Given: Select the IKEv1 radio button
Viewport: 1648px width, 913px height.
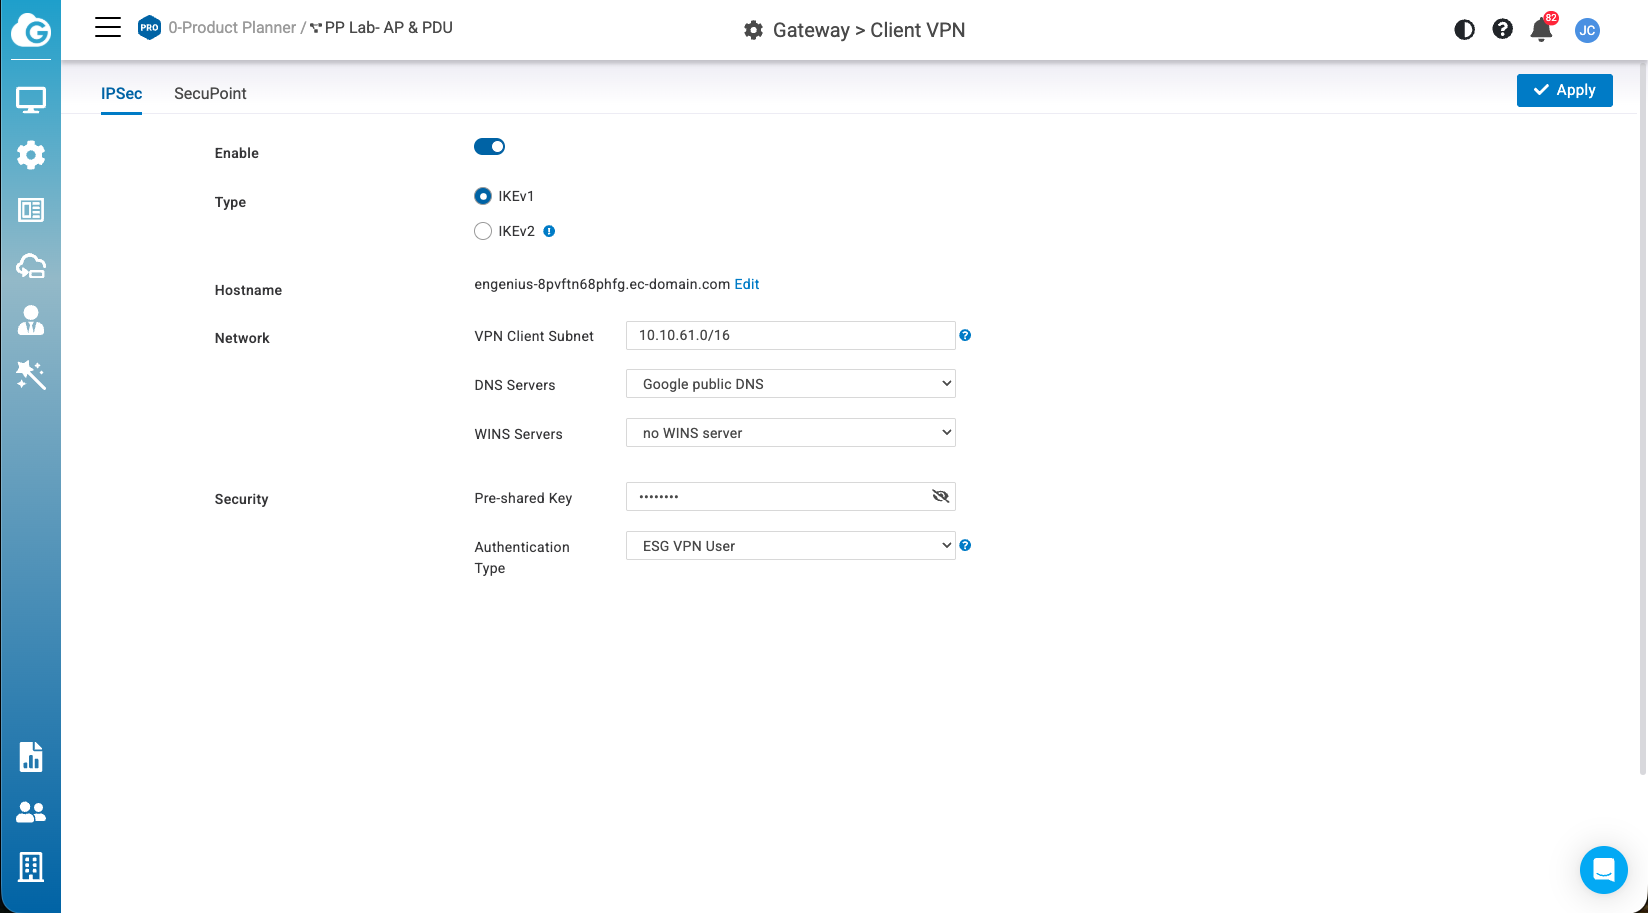Looking at the screenshot, I should pyautogui.click(x=483, y=196).
